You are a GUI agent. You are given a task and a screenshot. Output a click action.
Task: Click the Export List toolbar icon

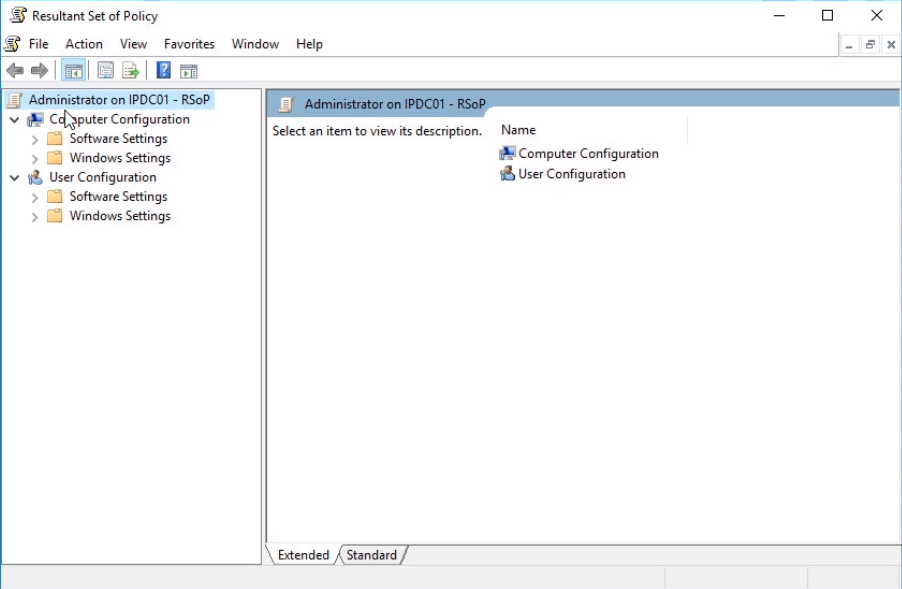click(130, 70)
